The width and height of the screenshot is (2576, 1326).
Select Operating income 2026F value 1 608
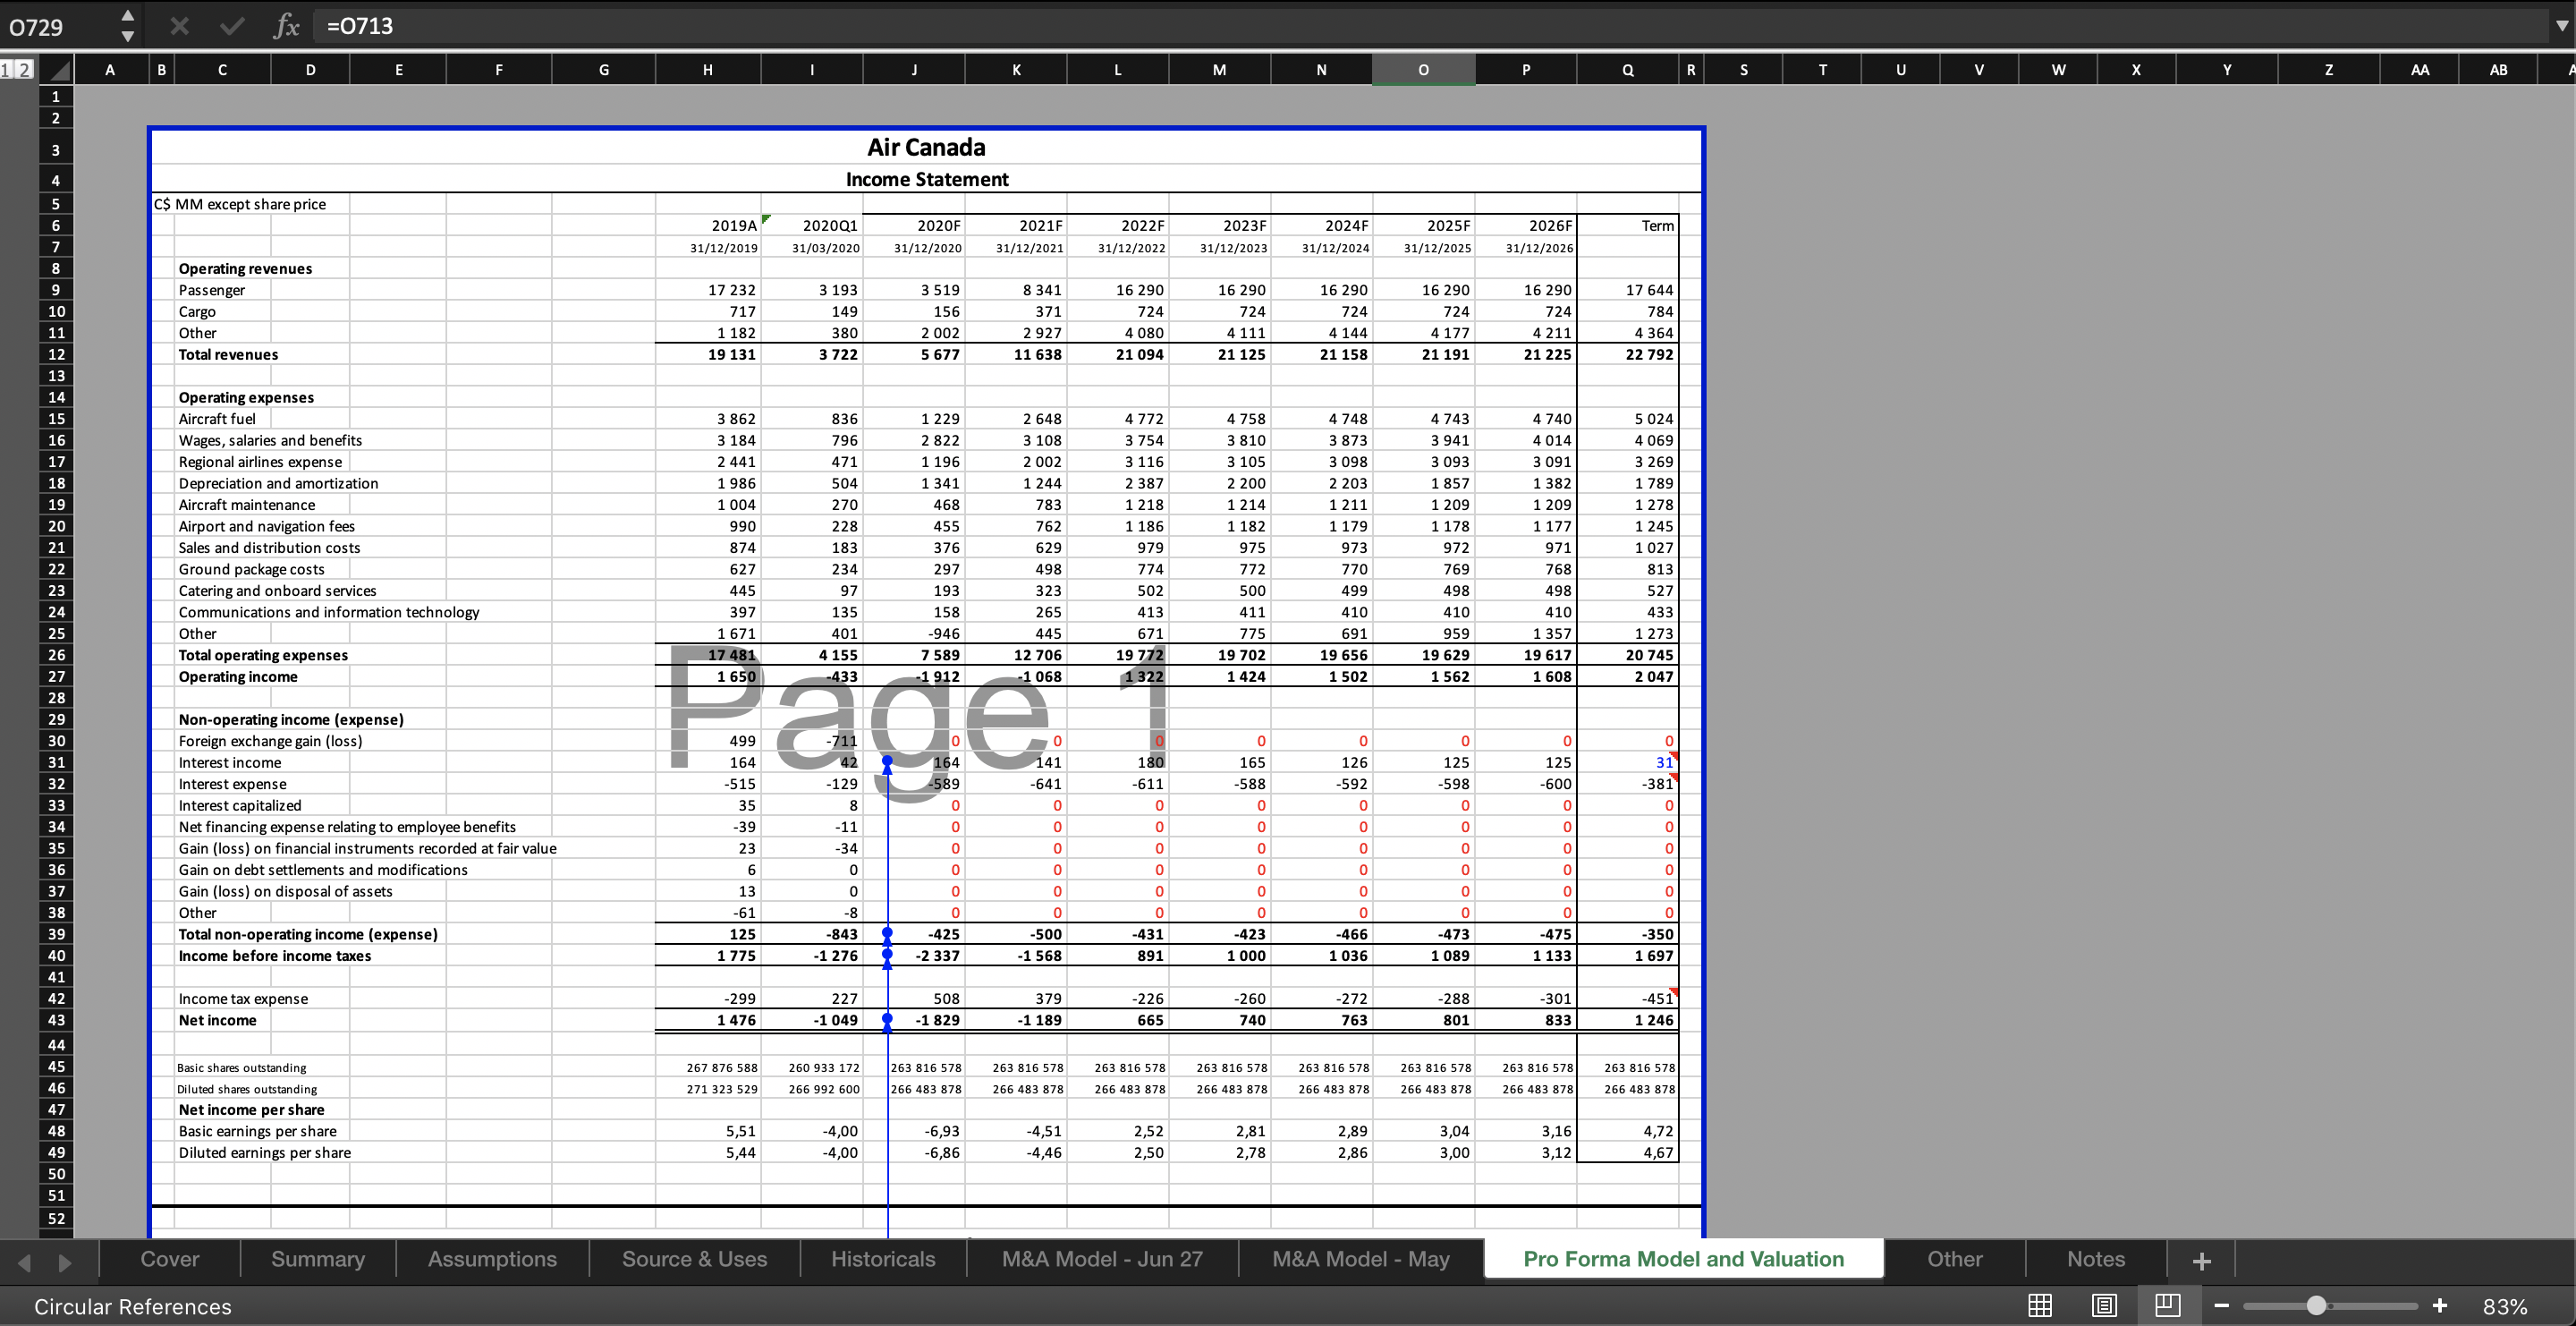click(1525, 676)
